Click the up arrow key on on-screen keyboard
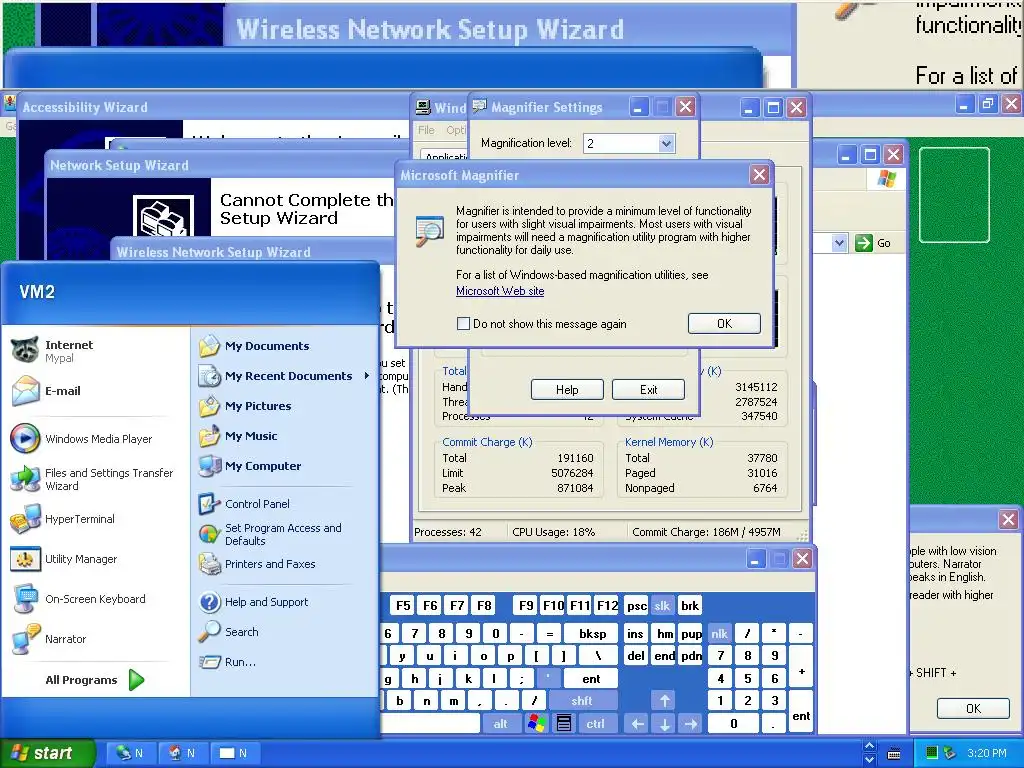 pyautogui.click(x=664, y=701)
